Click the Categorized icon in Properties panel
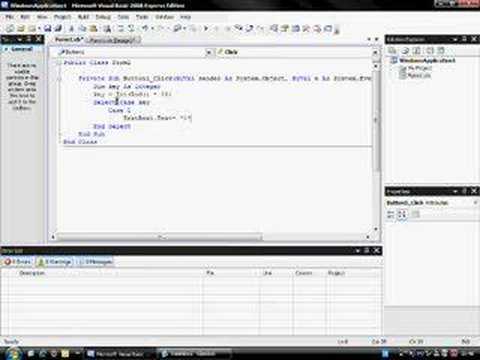 391,214
